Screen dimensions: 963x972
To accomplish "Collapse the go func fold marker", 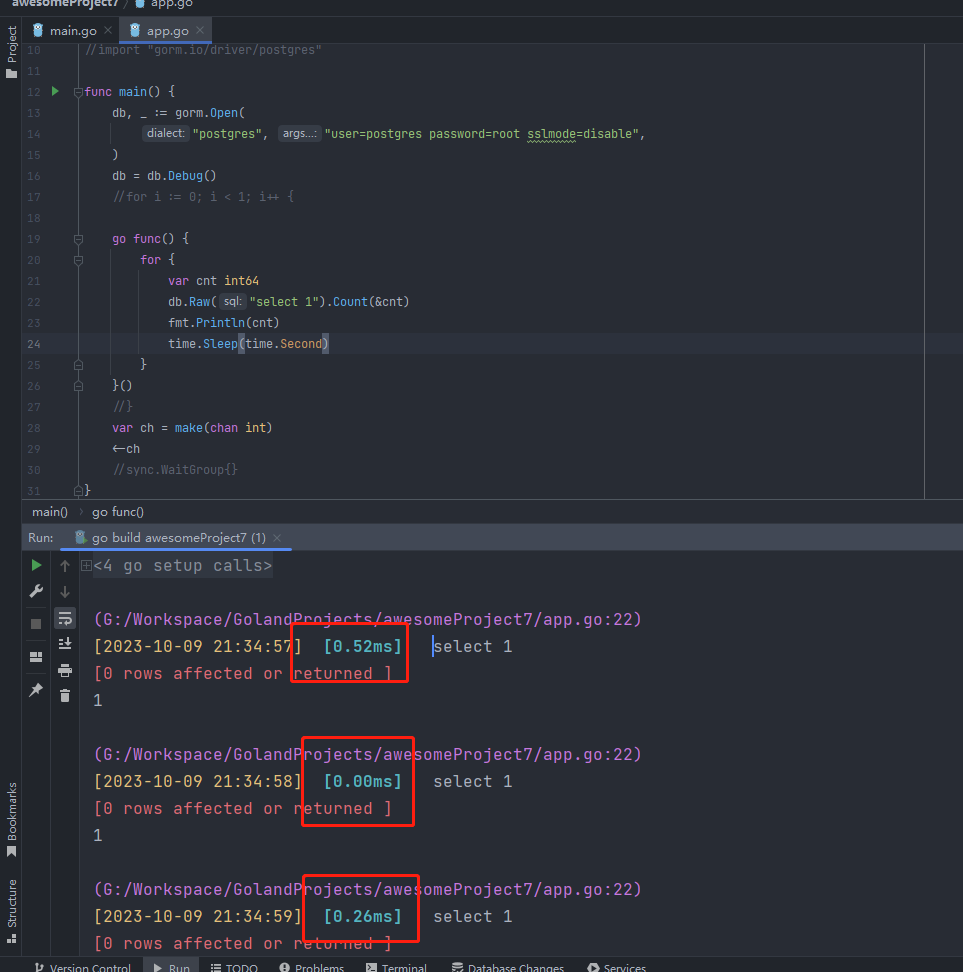I will (x=78, y=239).
